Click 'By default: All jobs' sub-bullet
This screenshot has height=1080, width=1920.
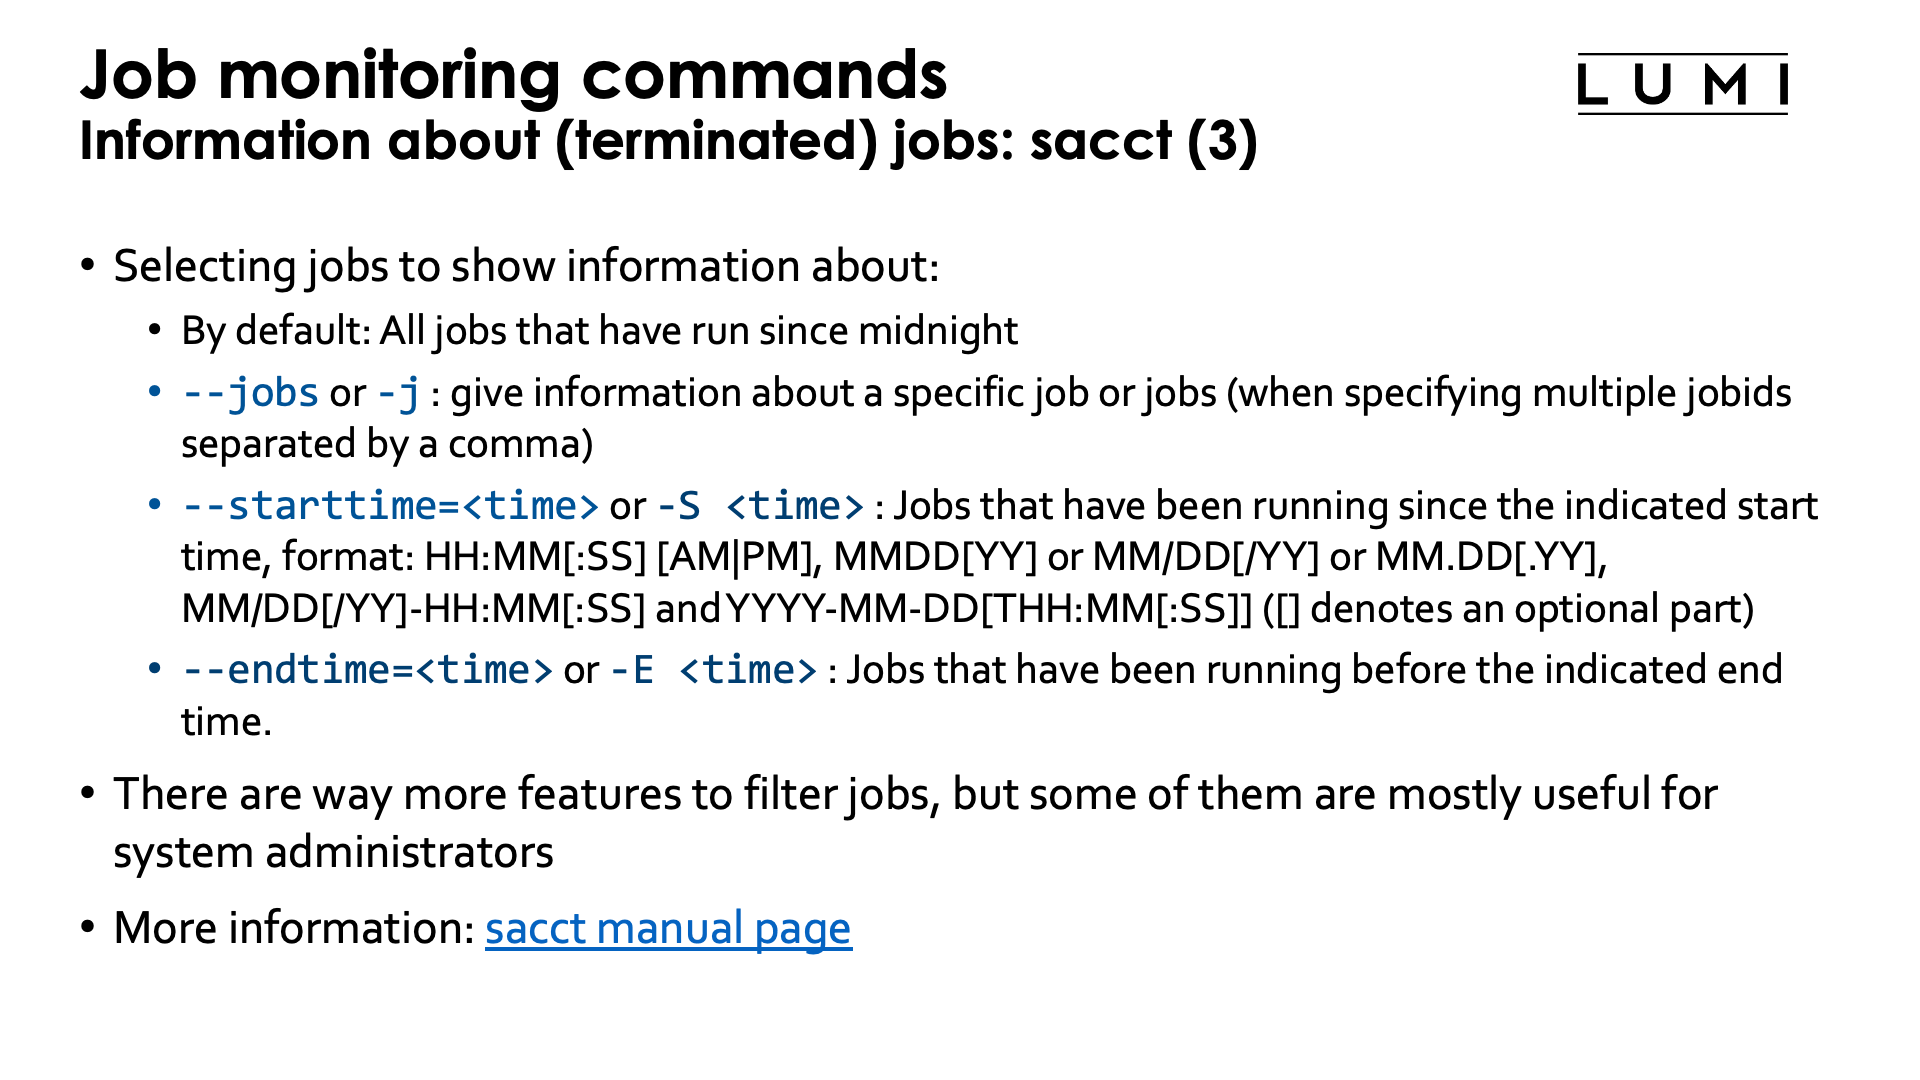click(x=599, y=331)
